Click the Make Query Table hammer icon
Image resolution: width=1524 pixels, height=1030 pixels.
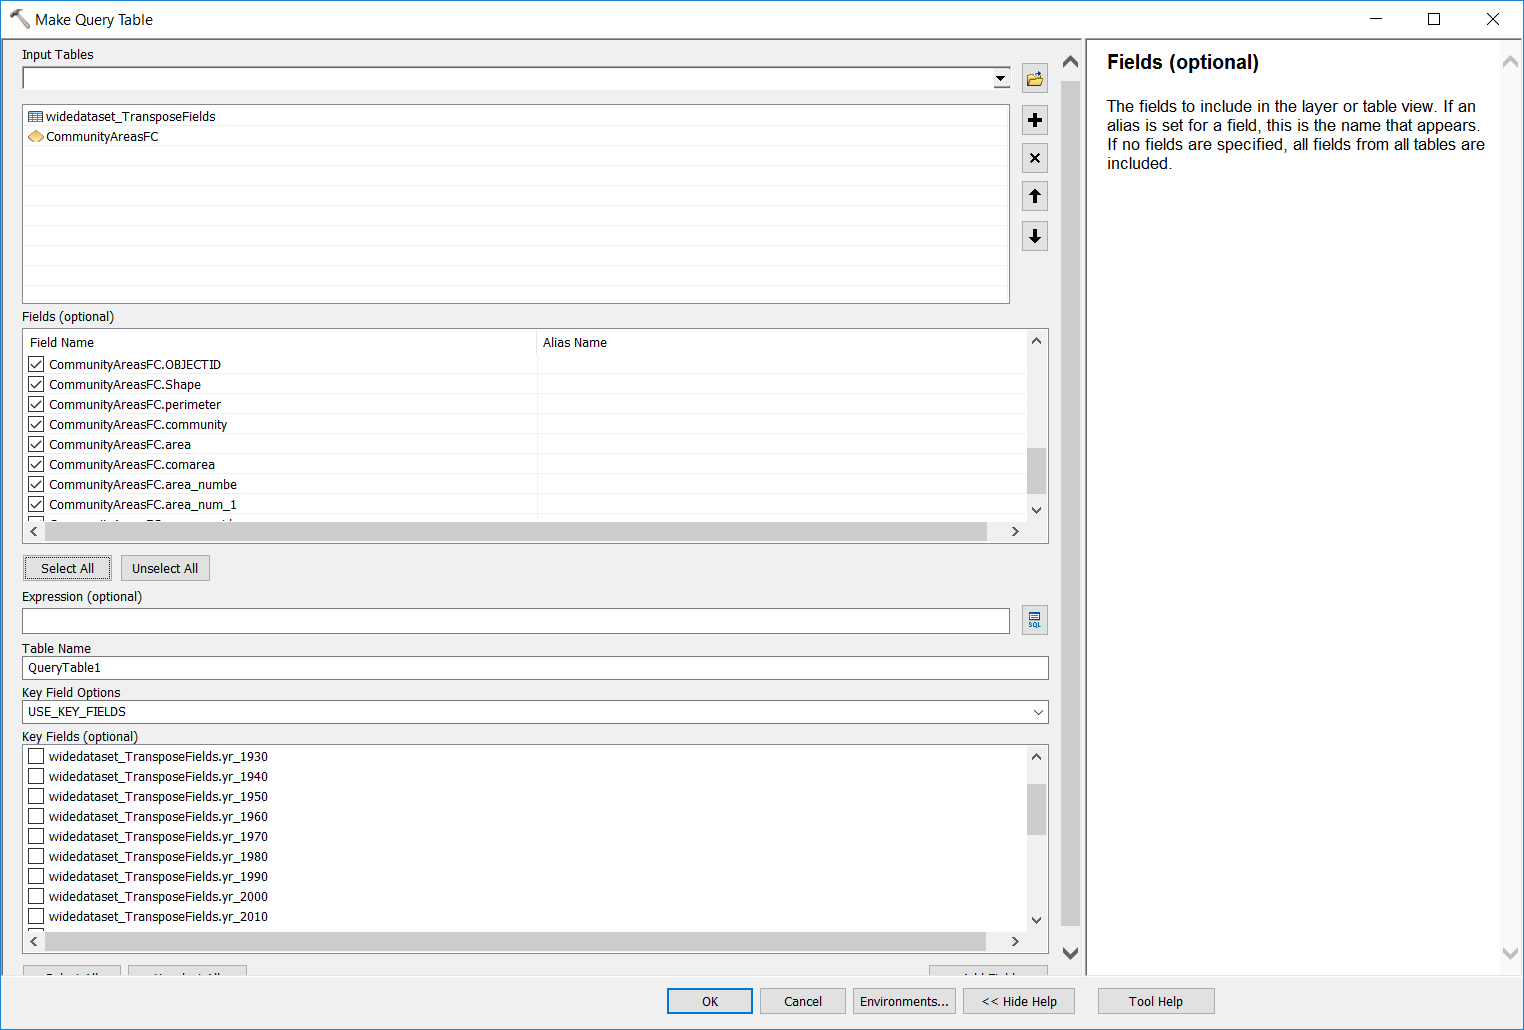point(19,19)
